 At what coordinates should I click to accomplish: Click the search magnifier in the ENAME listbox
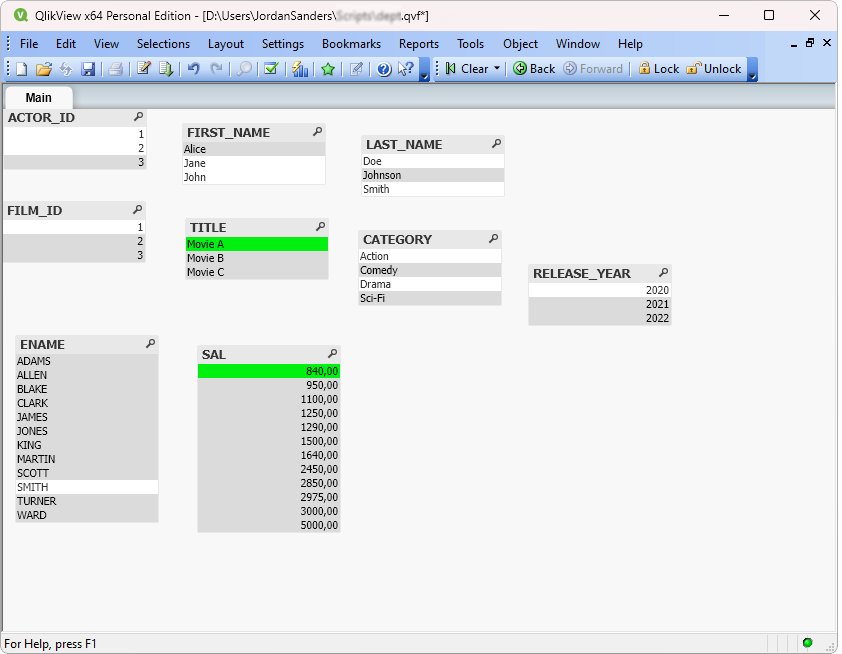(151, 344)
